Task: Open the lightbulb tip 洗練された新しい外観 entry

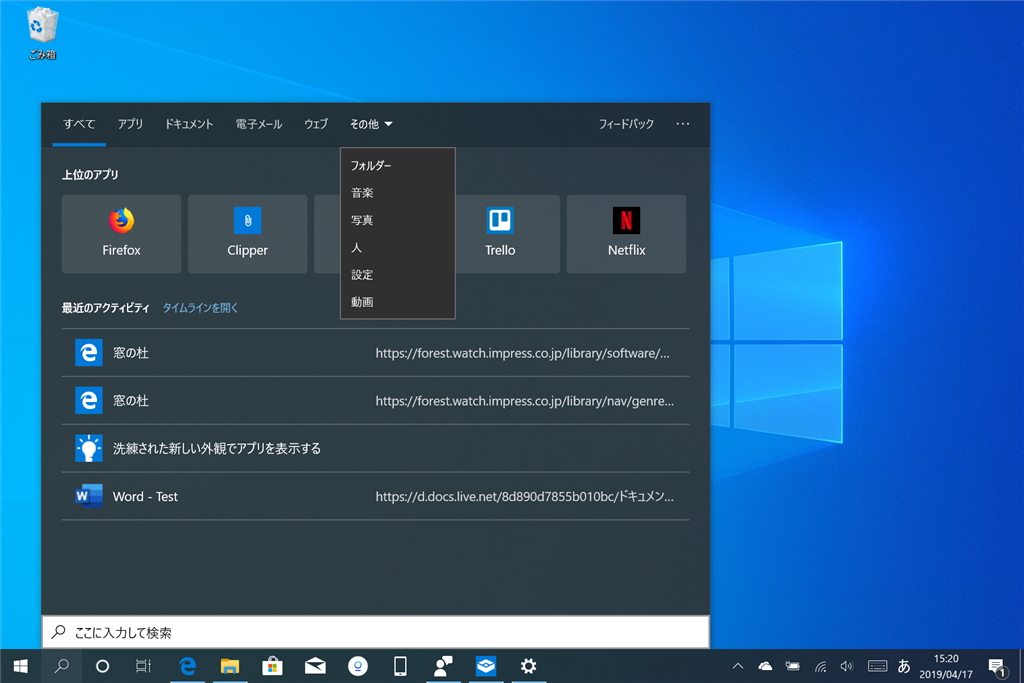Action: (x=376, y=449)
